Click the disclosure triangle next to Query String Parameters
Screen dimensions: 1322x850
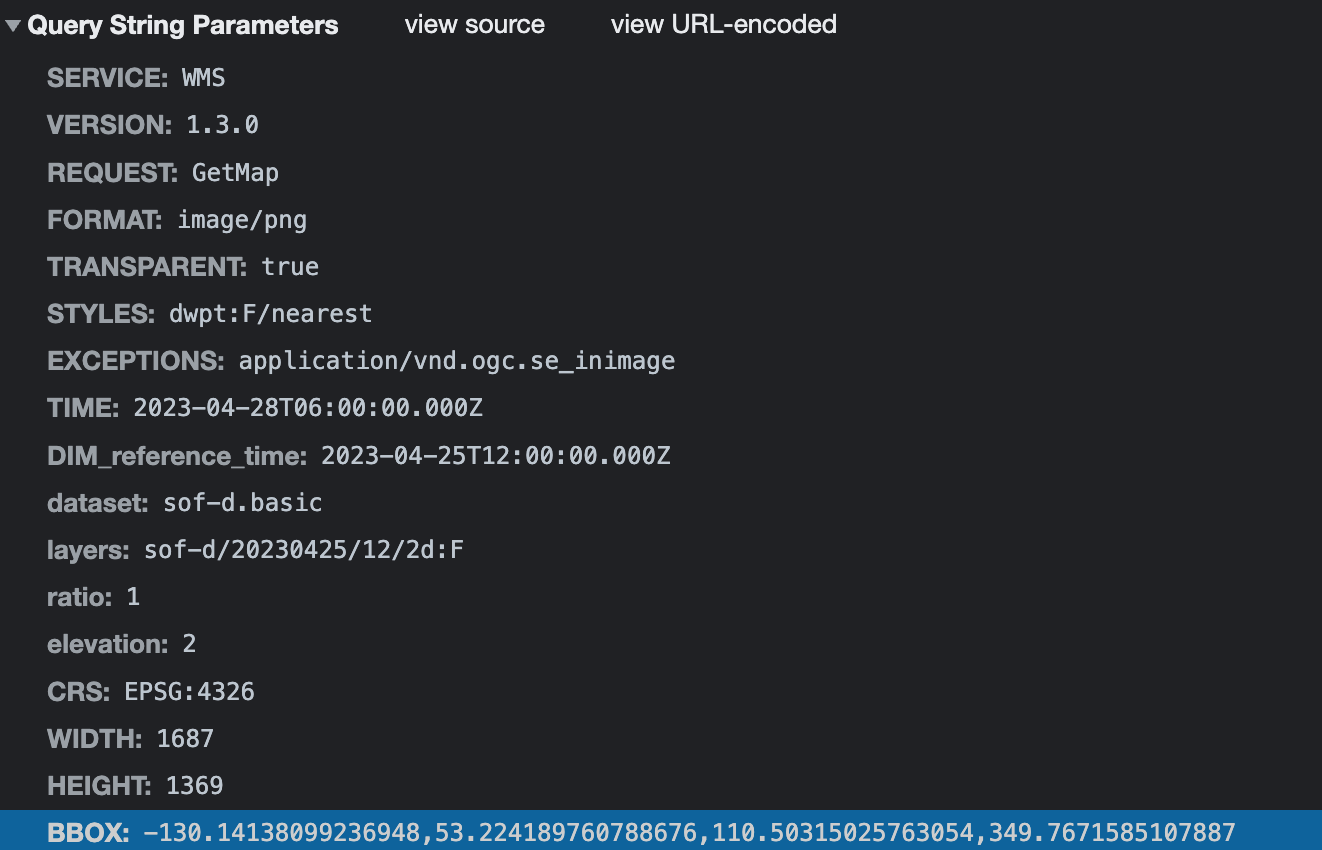13,25
